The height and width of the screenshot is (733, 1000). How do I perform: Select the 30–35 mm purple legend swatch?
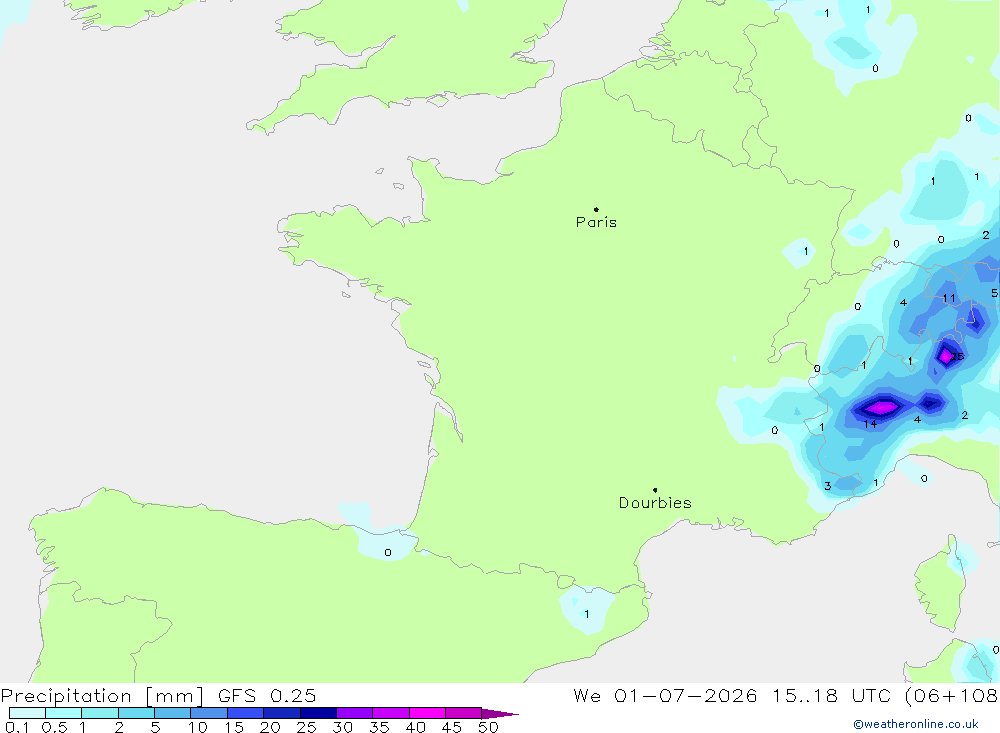click(355, 713)
